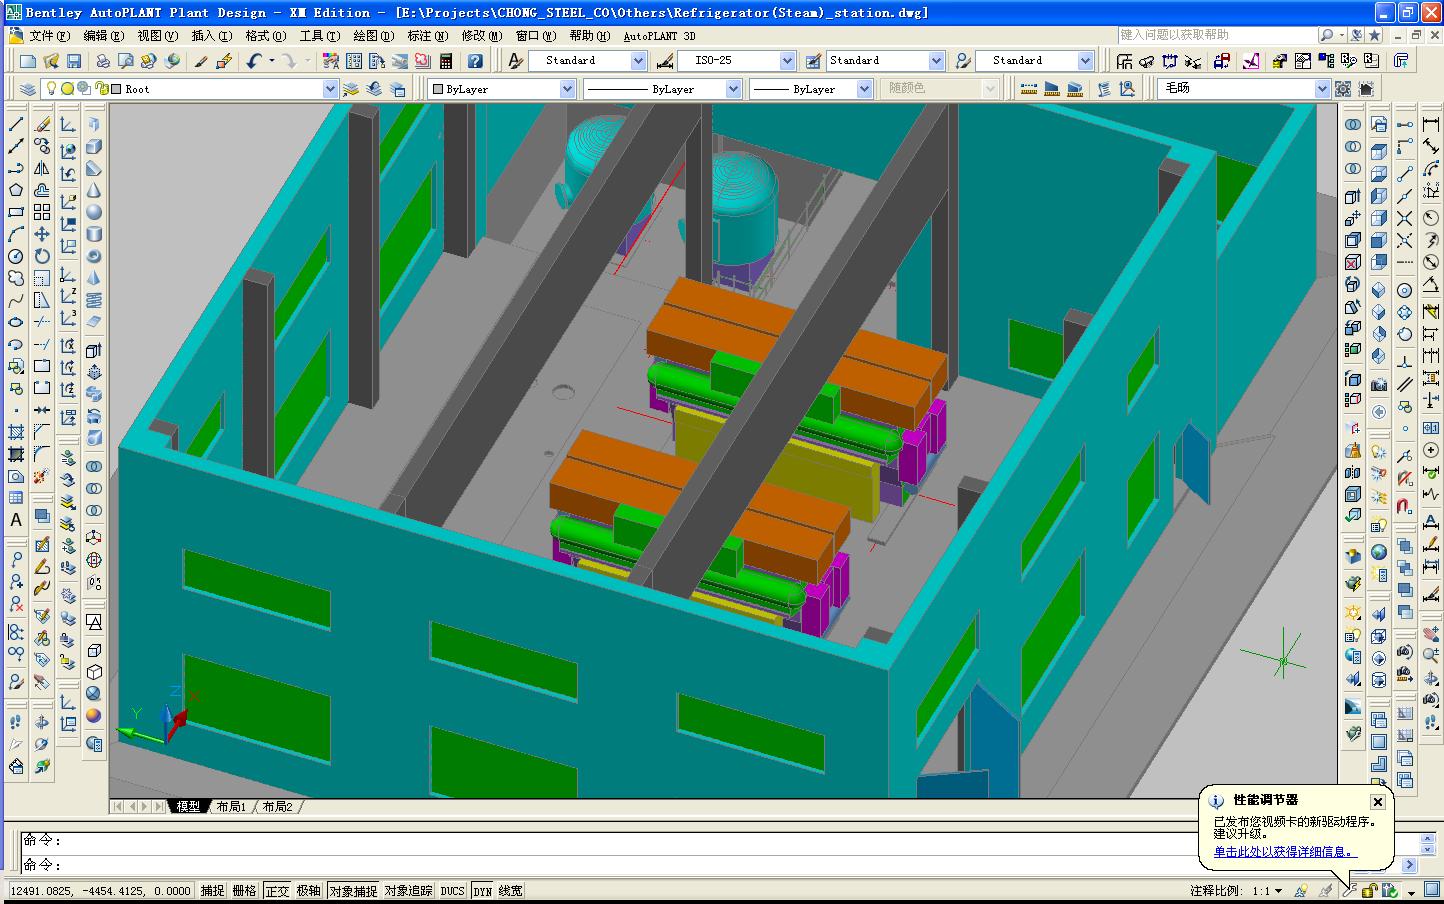1444x904 pixels.
Task: Click the 键入问题以获取帮助 help search field
Action: [x=1217, y=35]
